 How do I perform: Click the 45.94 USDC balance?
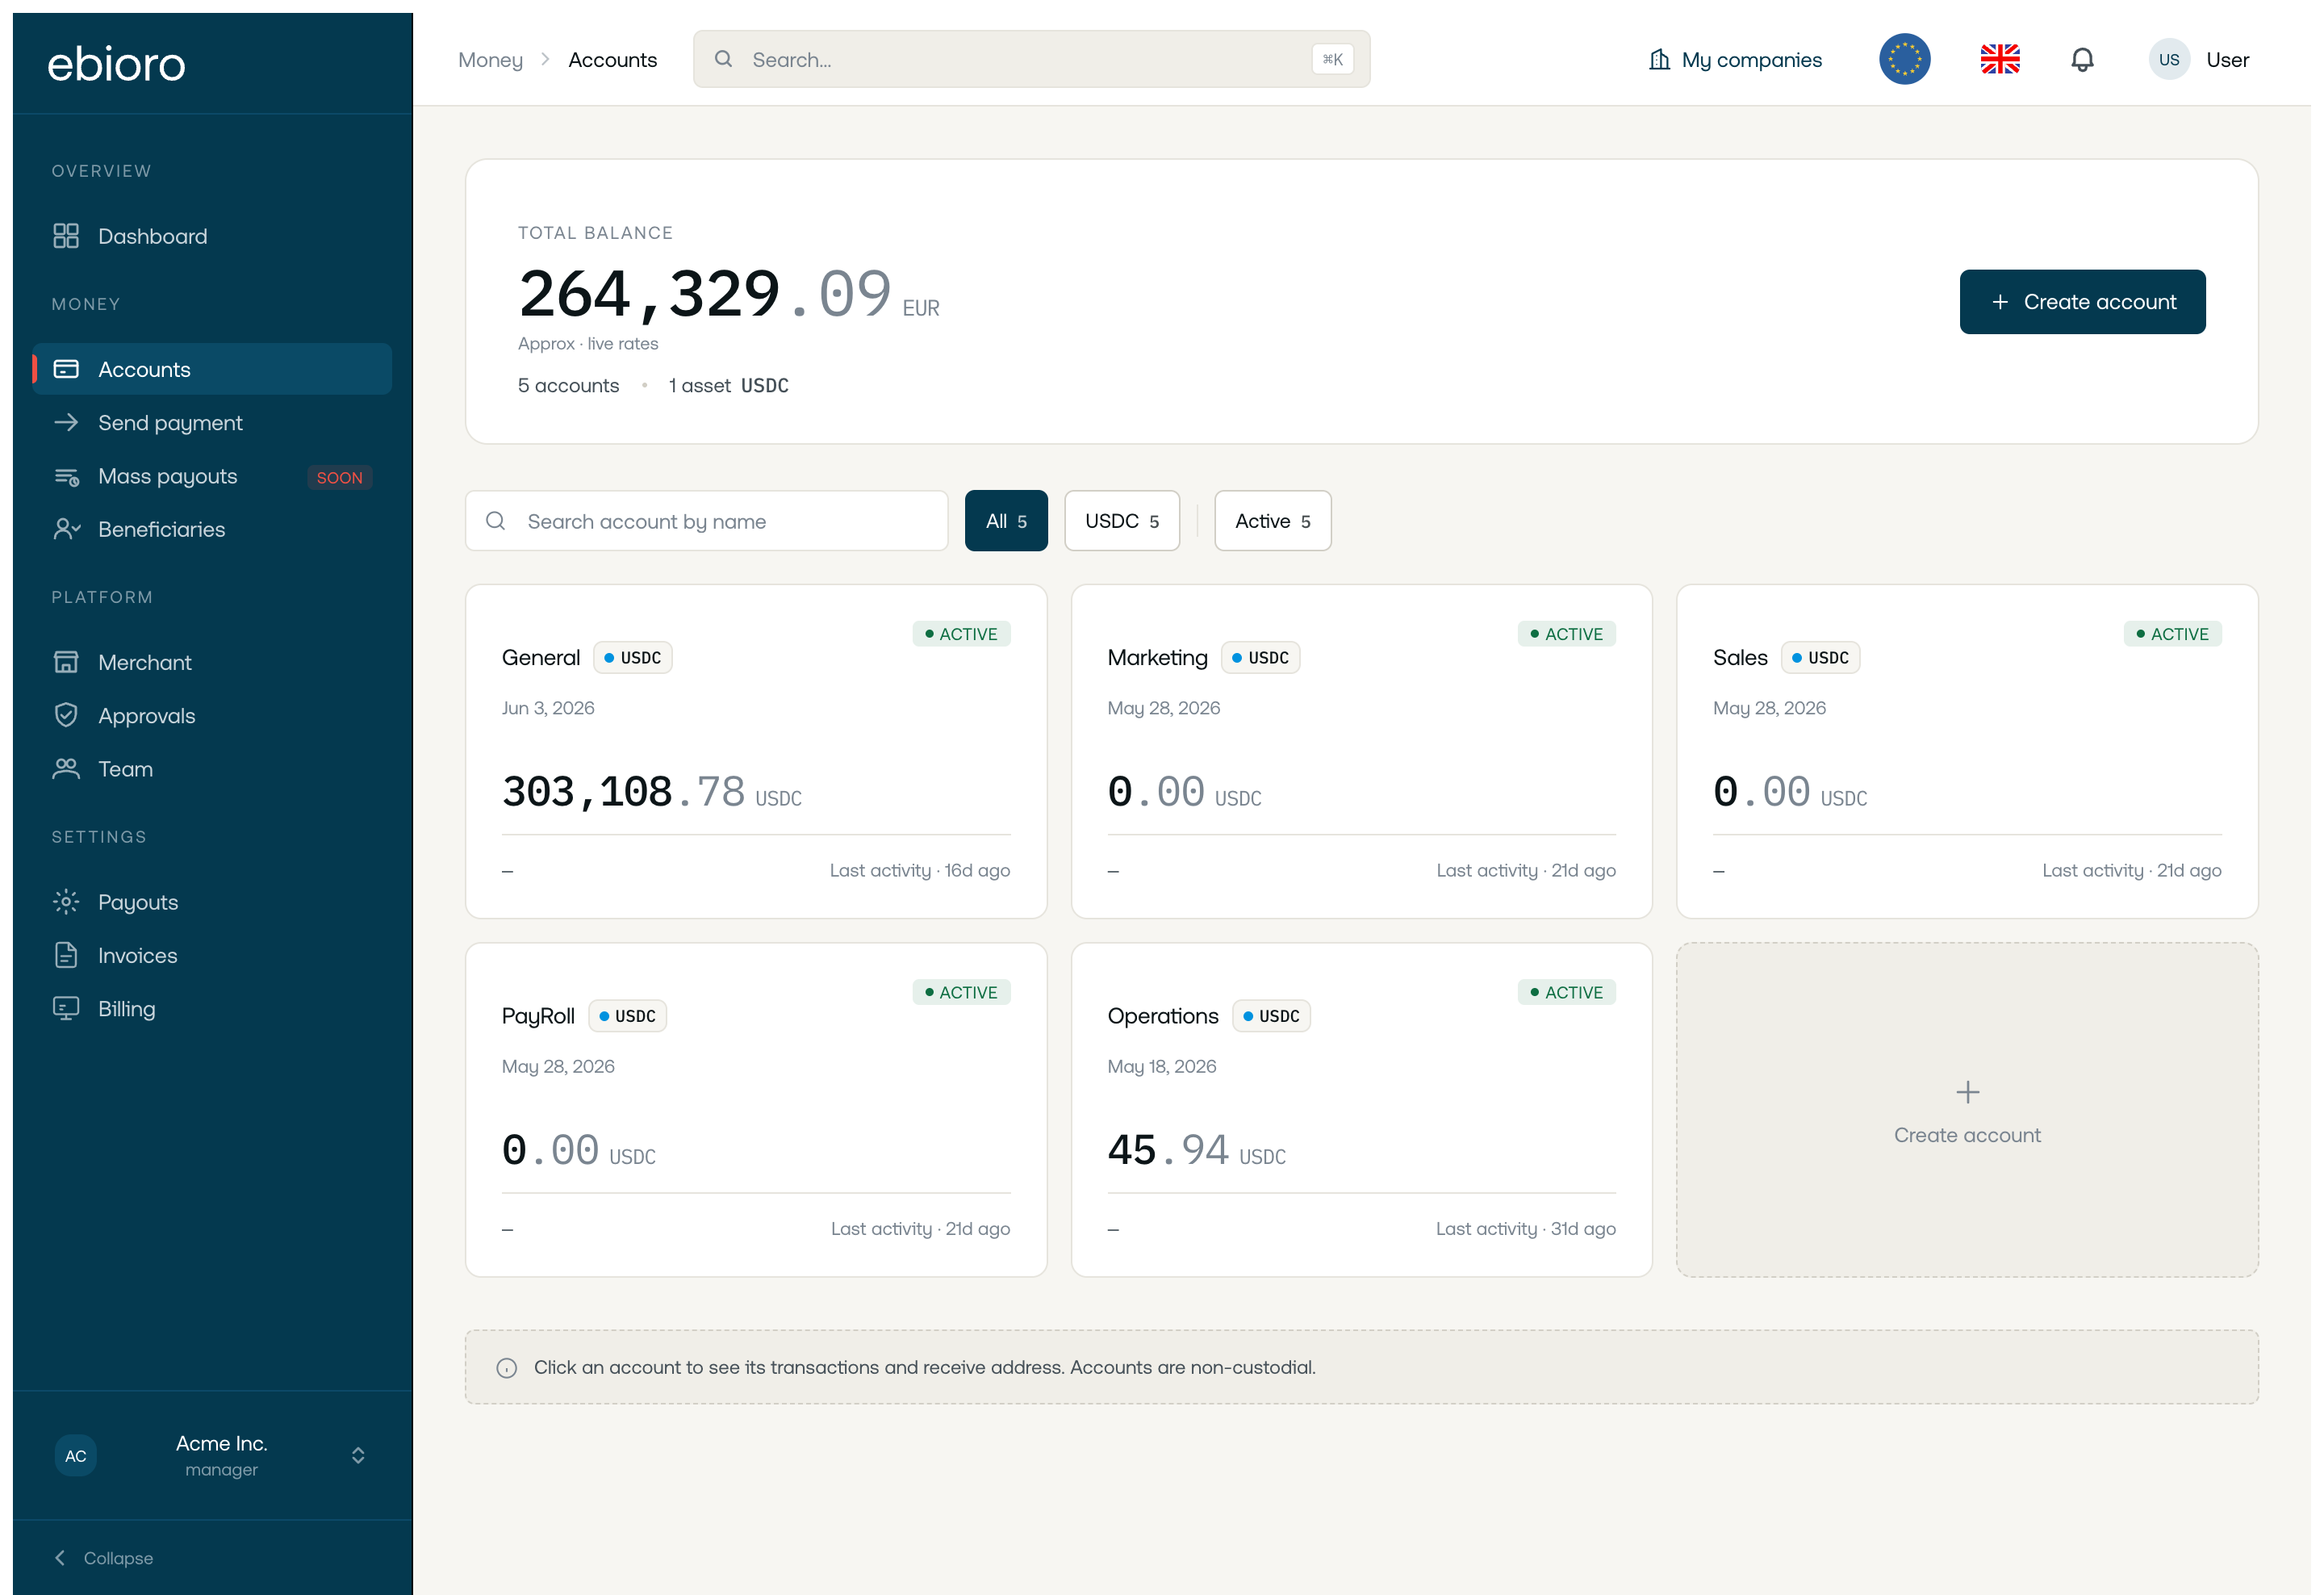(x=1196, y=1150)
